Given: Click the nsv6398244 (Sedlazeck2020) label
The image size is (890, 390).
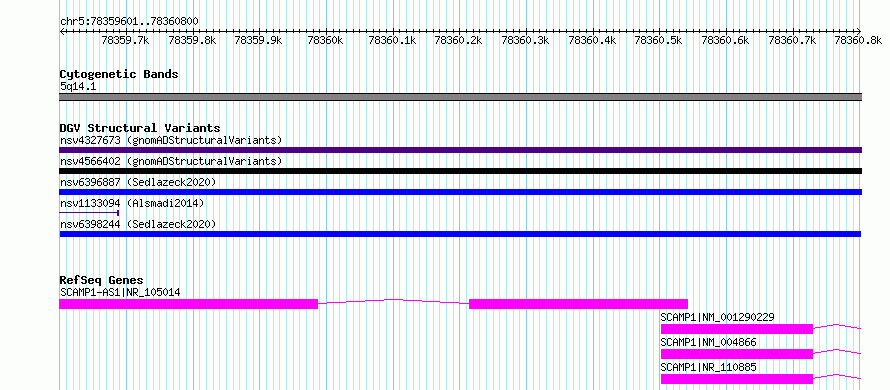Looking at the screenshot, I should 138,224.
